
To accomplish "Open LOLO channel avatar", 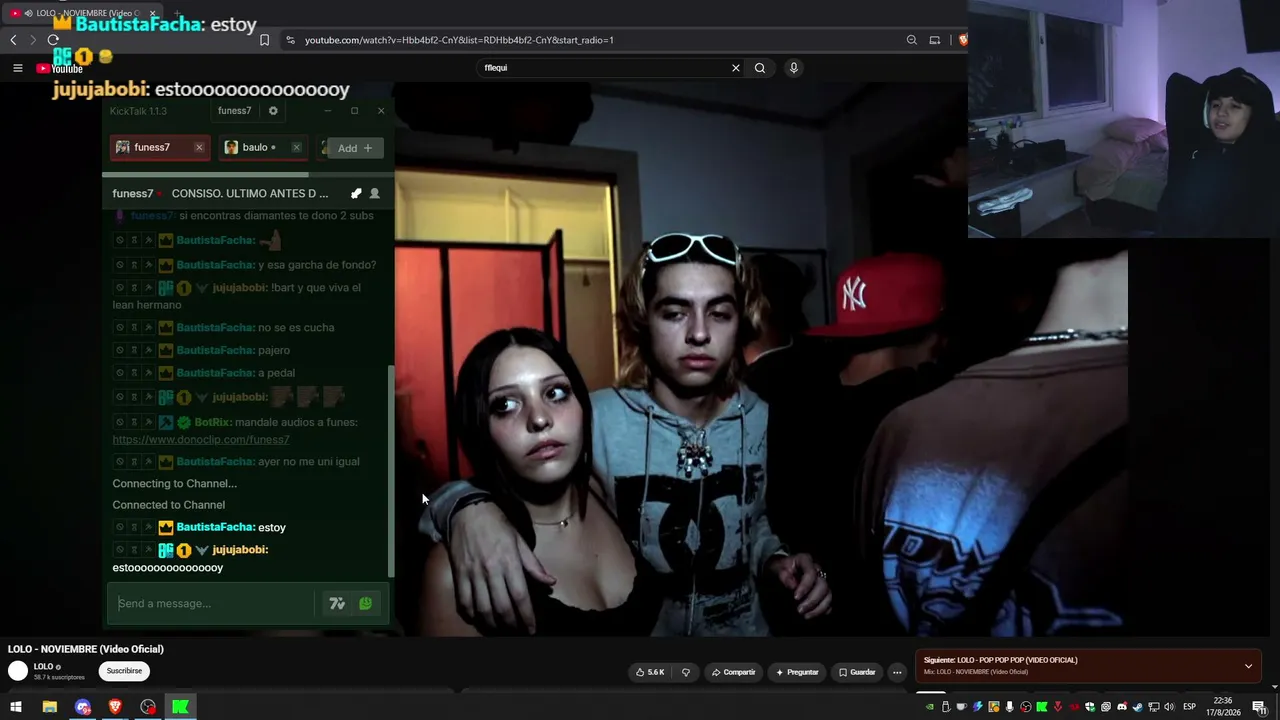I will (x=18, y=671).
